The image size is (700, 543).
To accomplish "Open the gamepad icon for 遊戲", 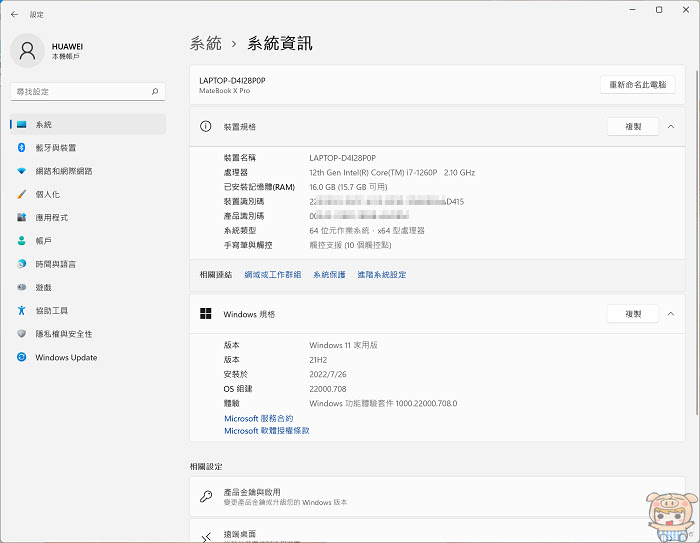I will (x=21, y=287).
